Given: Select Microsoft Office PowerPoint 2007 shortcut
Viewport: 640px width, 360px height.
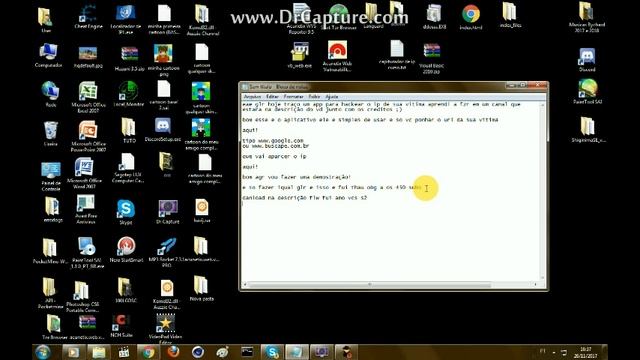Looking at the screenshot, I should 88,136.
